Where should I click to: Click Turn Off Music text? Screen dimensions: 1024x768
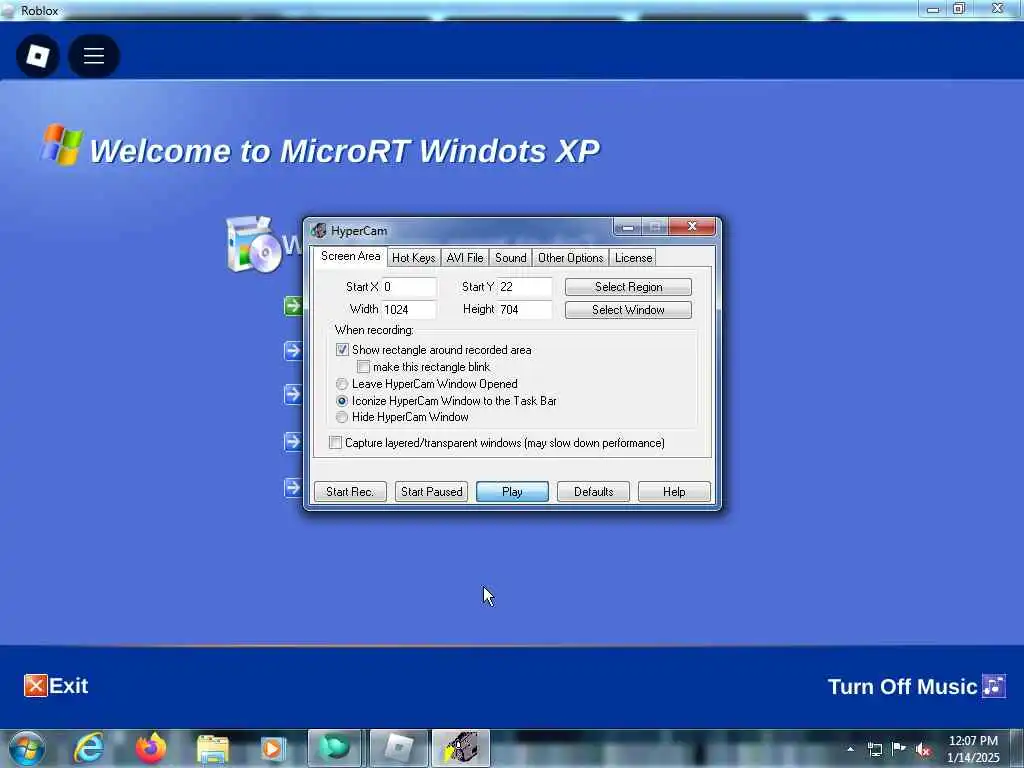(902, 686)
